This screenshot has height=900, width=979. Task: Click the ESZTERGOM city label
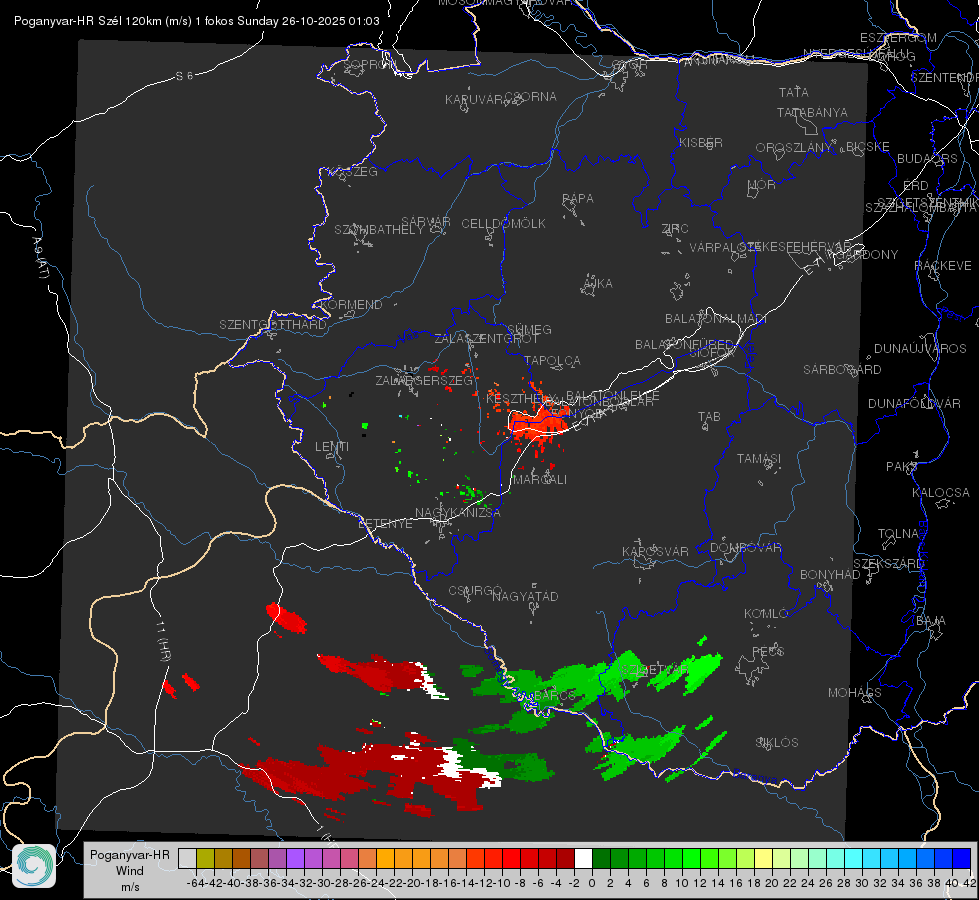click(898, 37)
